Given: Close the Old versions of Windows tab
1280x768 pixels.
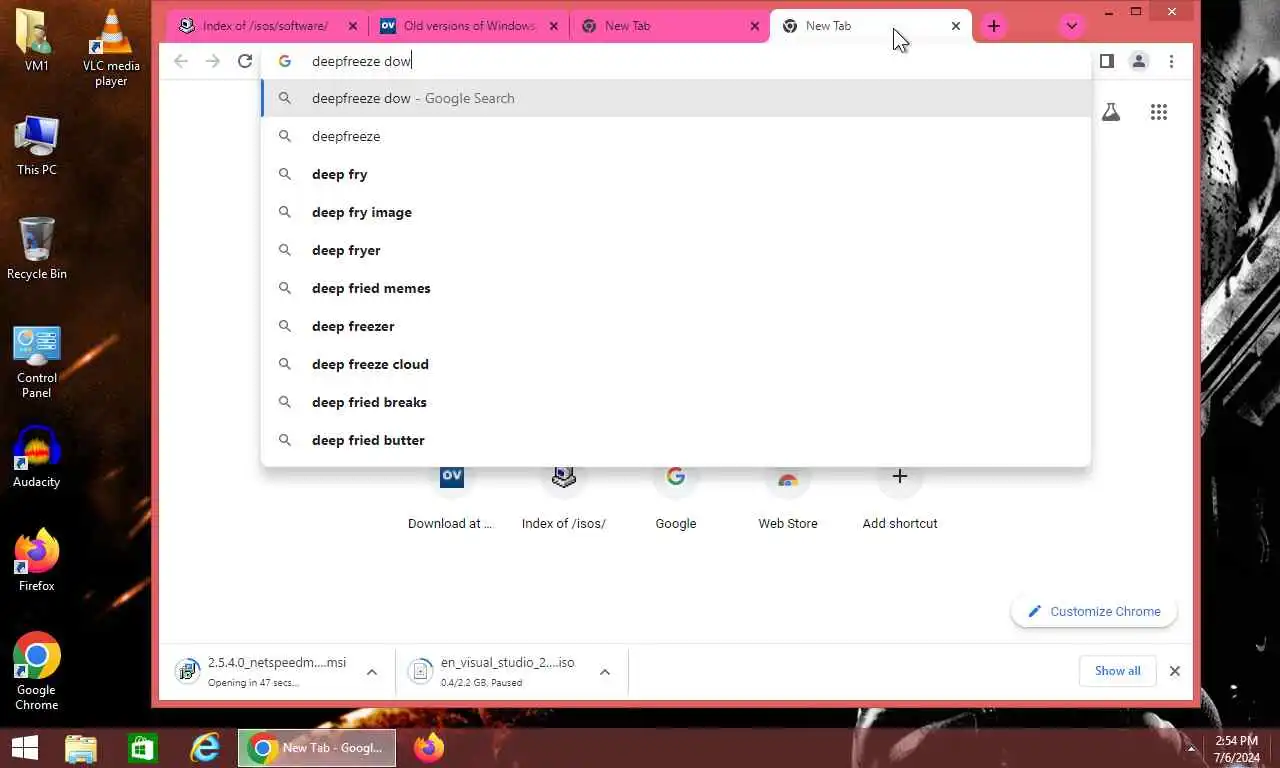Looking at the screenshot, I should click(x=553, y=26).
